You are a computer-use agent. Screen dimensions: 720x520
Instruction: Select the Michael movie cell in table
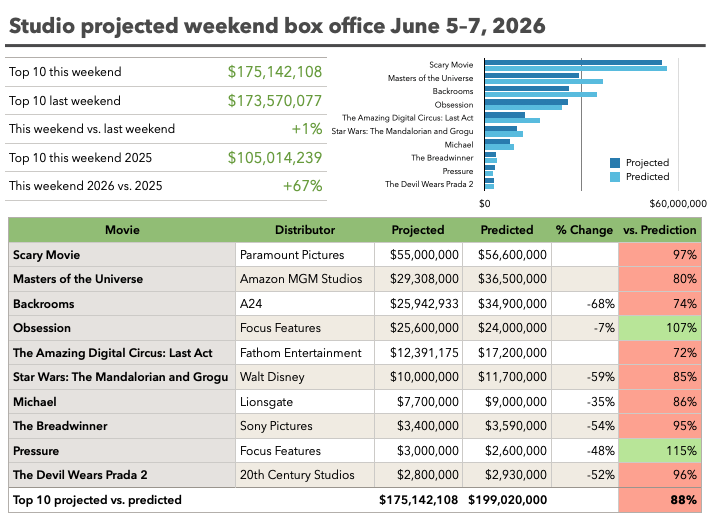click(122, 402)
